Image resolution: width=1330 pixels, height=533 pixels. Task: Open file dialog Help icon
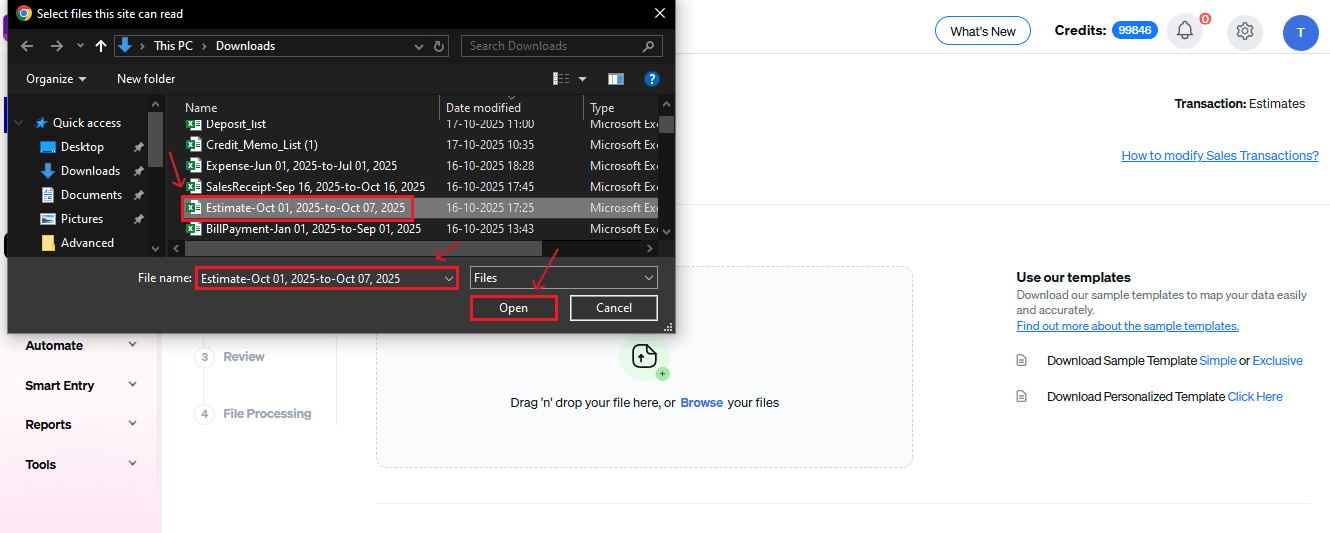pos(652,79)
